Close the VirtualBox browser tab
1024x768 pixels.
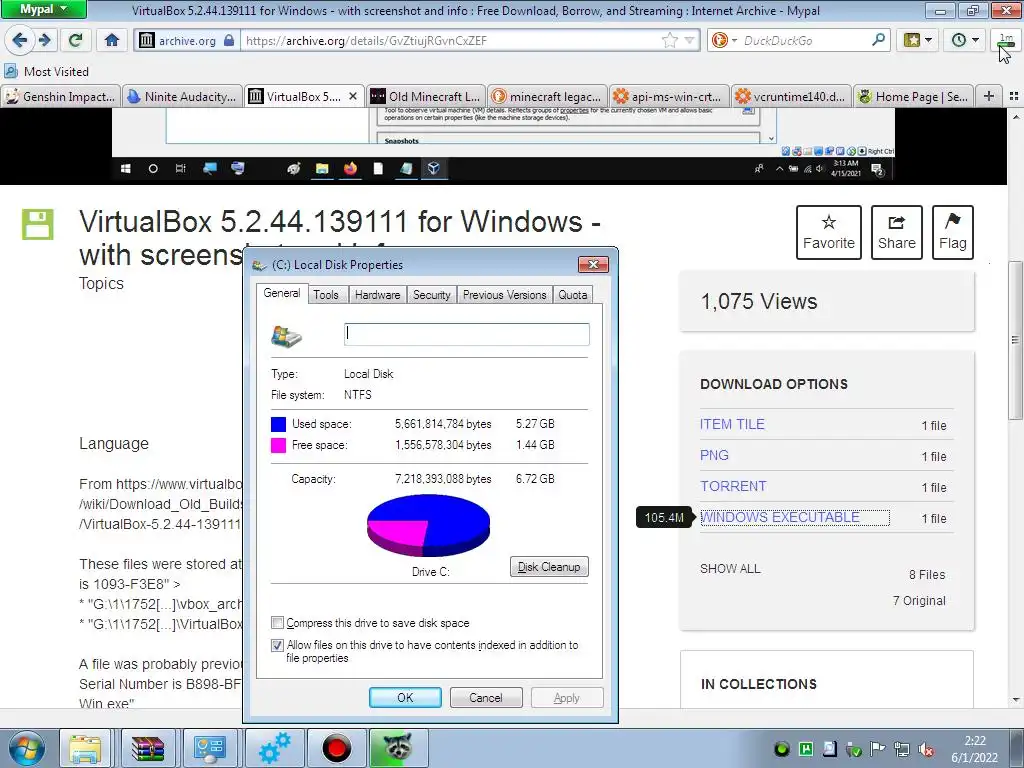coord(353,97)
